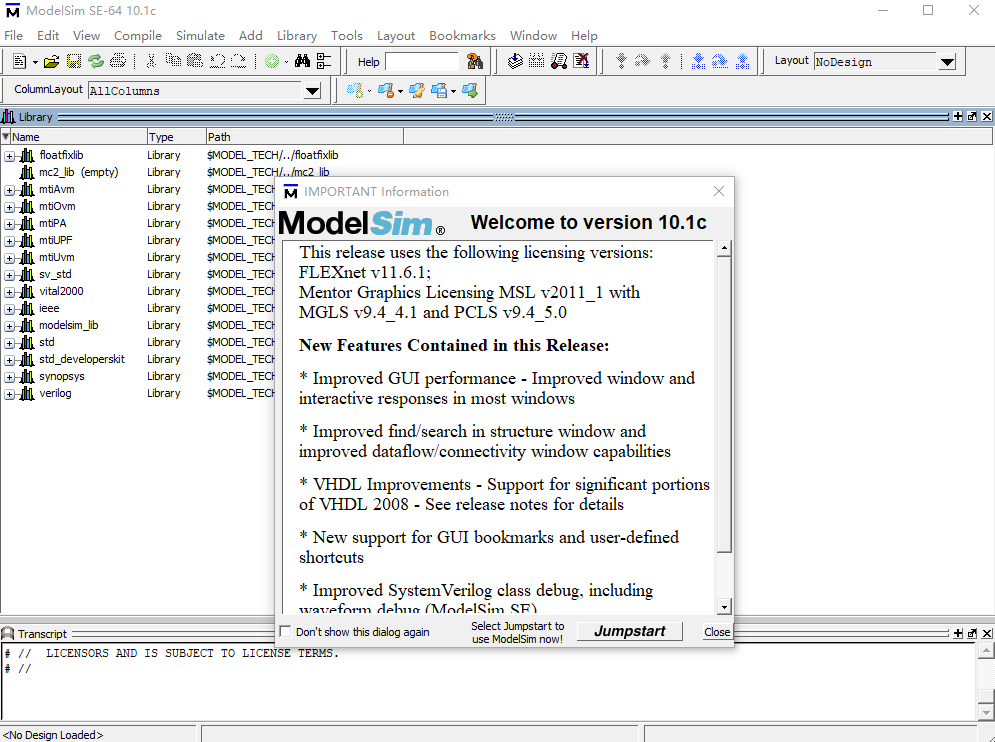This screenshot has width=995, height=742.
Task: Click the Break simulation red X icon
Action: tap(582, 62)
